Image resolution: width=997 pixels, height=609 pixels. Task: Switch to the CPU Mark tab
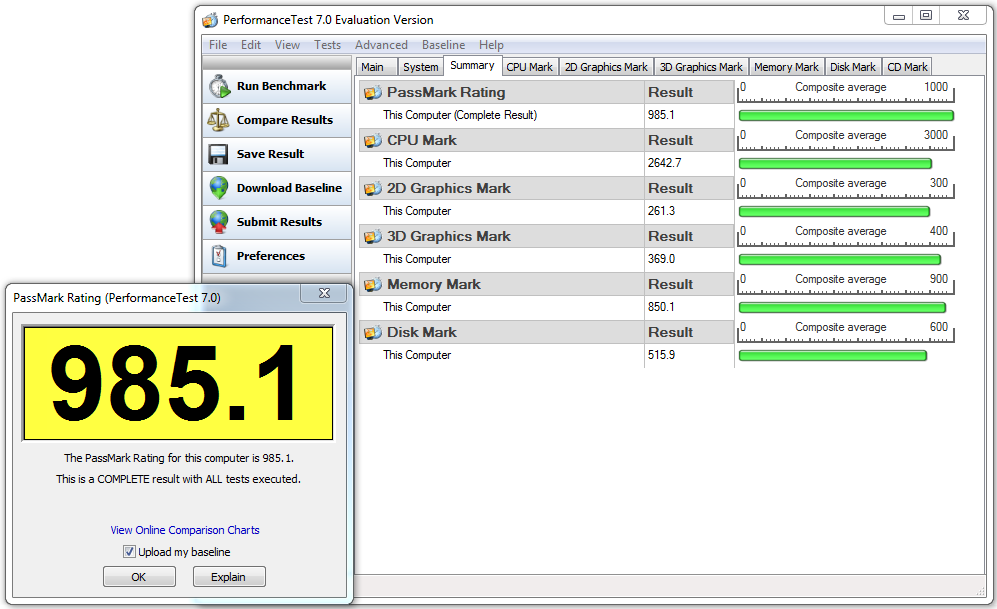pyautogui.click(x=530, y=67)
